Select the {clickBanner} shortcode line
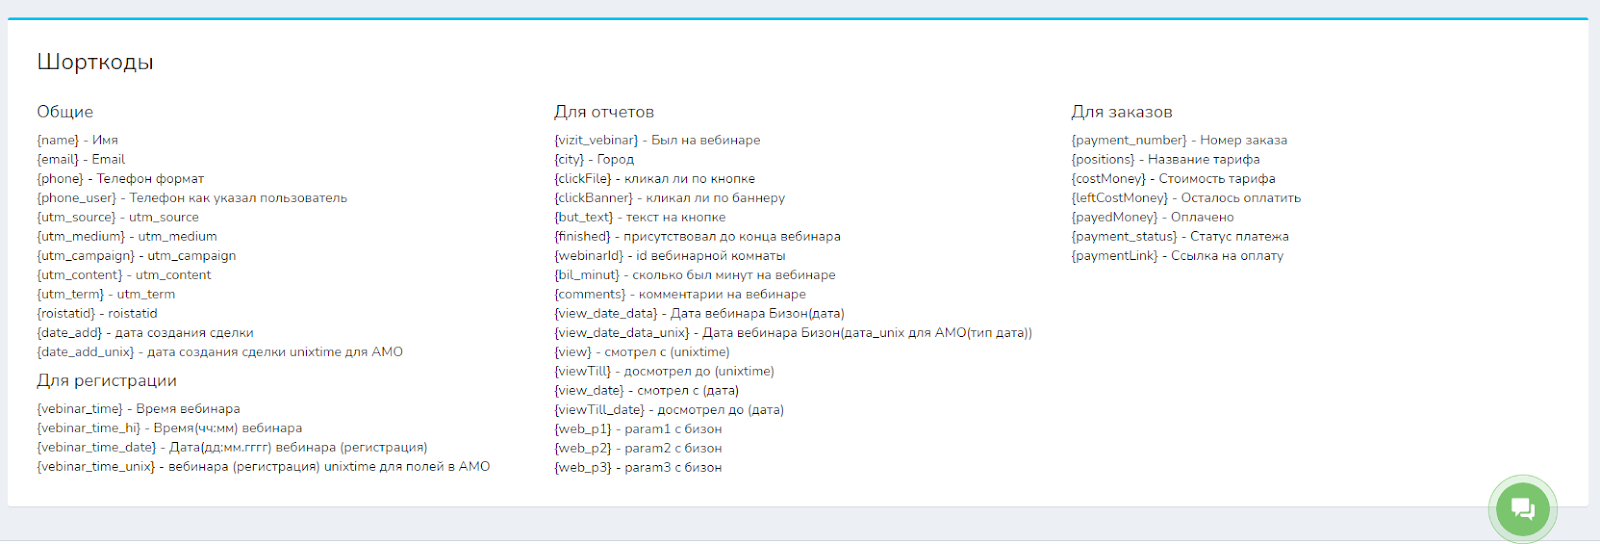The image size is (1600, 544). click(669, 198)
